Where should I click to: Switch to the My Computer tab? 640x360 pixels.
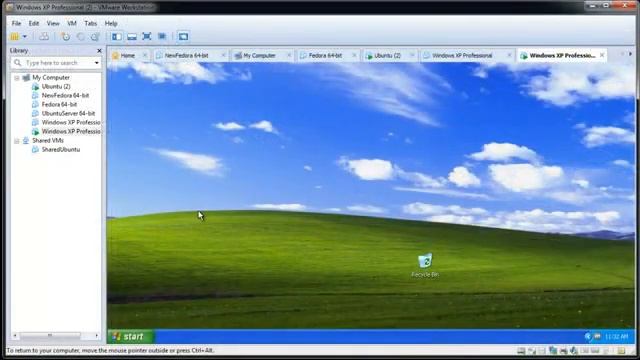click(x=259, y=56)
